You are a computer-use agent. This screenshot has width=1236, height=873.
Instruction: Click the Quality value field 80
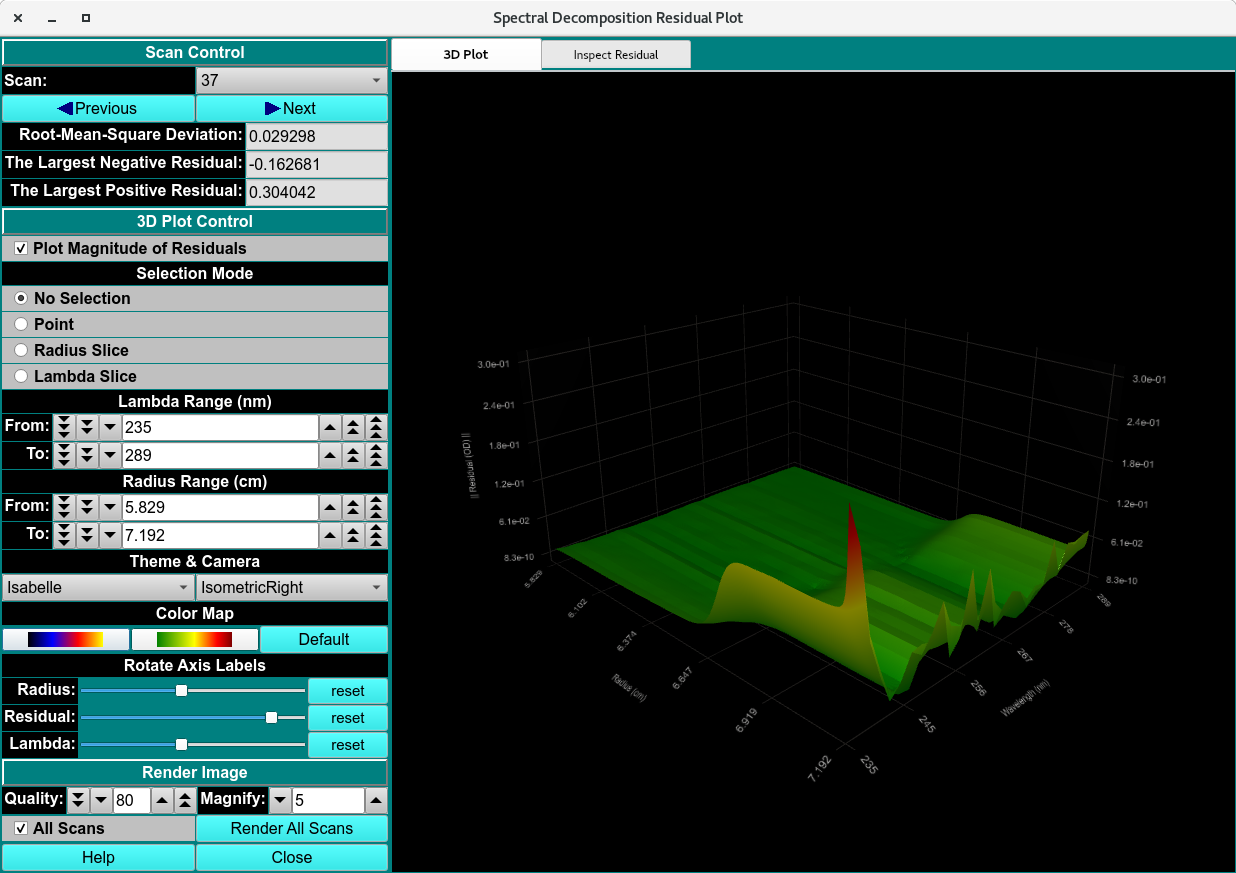tap(131, 800)
